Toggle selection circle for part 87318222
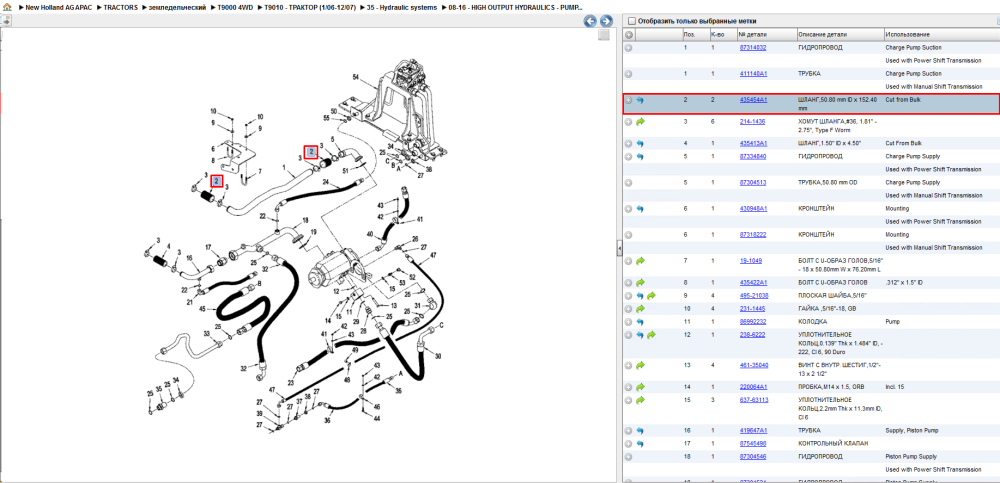Image resolution: width=1000 pixels, height=483 pixels. tap(629, 235)
